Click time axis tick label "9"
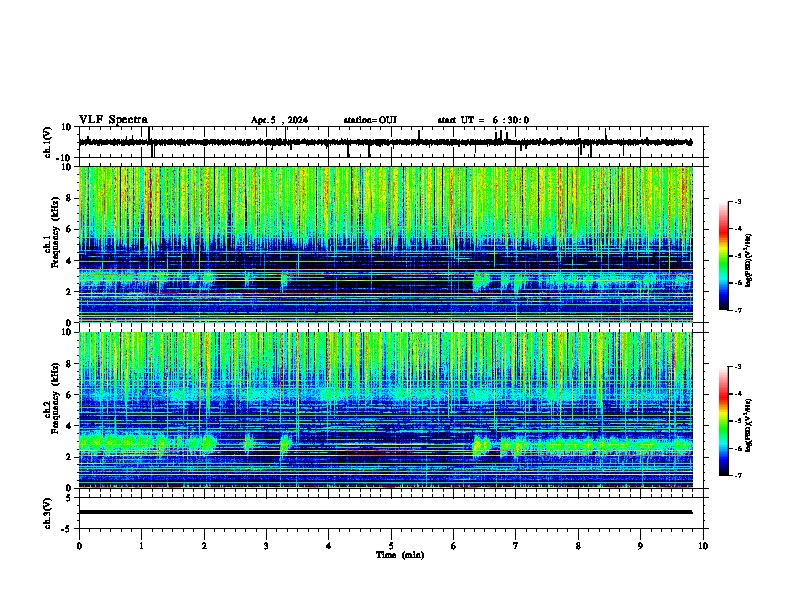Screen dimensions: 792x612 coord(640,546)
